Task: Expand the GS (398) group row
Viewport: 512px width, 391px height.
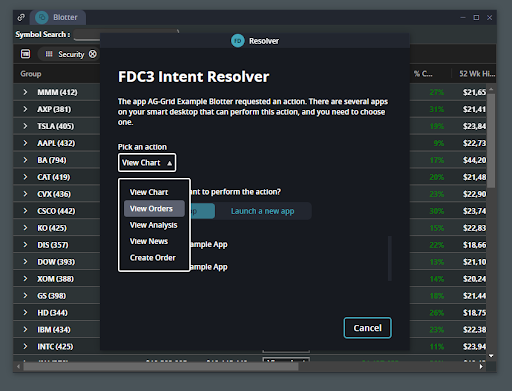Action: click(25, 296)
